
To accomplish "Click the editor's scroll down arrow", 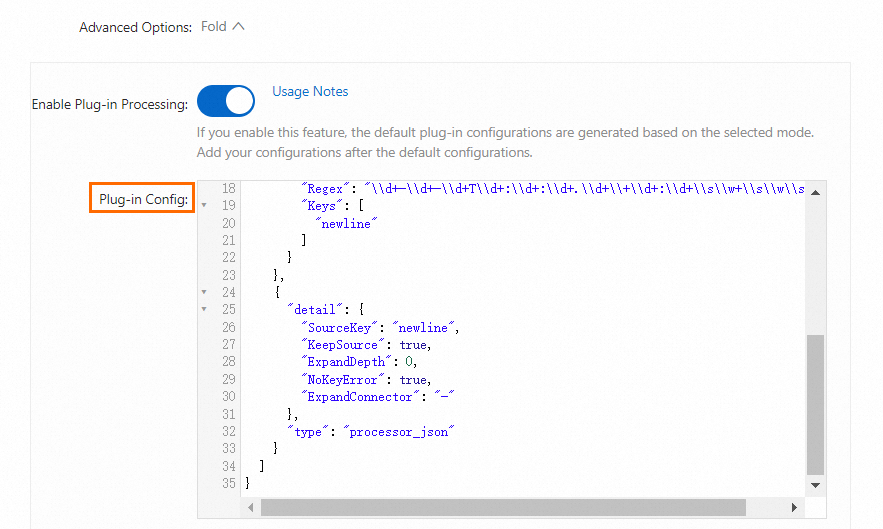I will pos(815,485).
